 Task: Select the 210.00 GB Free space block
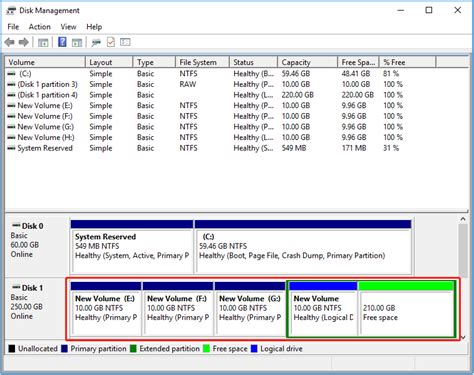406,308
